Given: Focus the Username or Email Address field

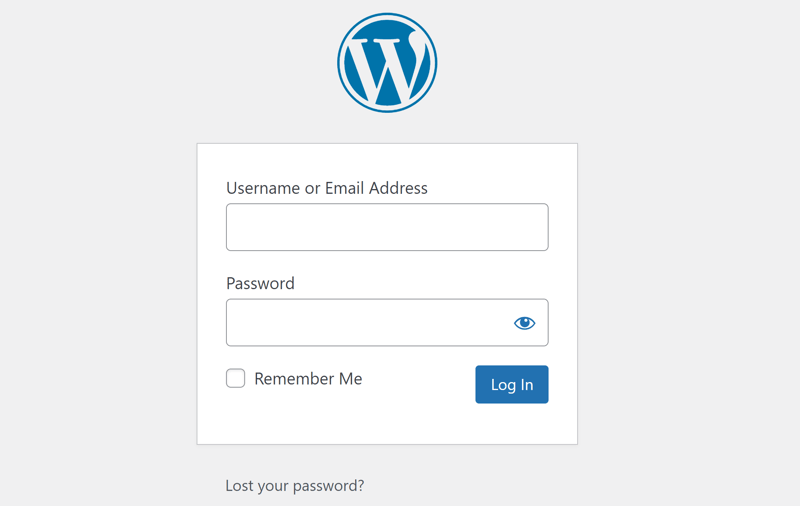Looking at the screenshot, I should pos(387,227).
